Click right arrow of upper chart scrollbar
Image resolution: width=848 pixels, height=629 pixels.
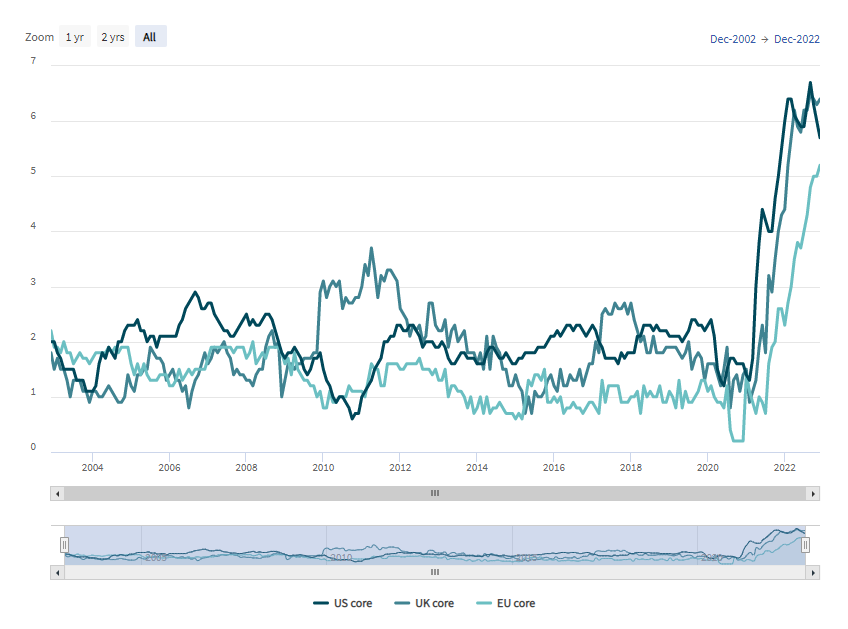814,493
